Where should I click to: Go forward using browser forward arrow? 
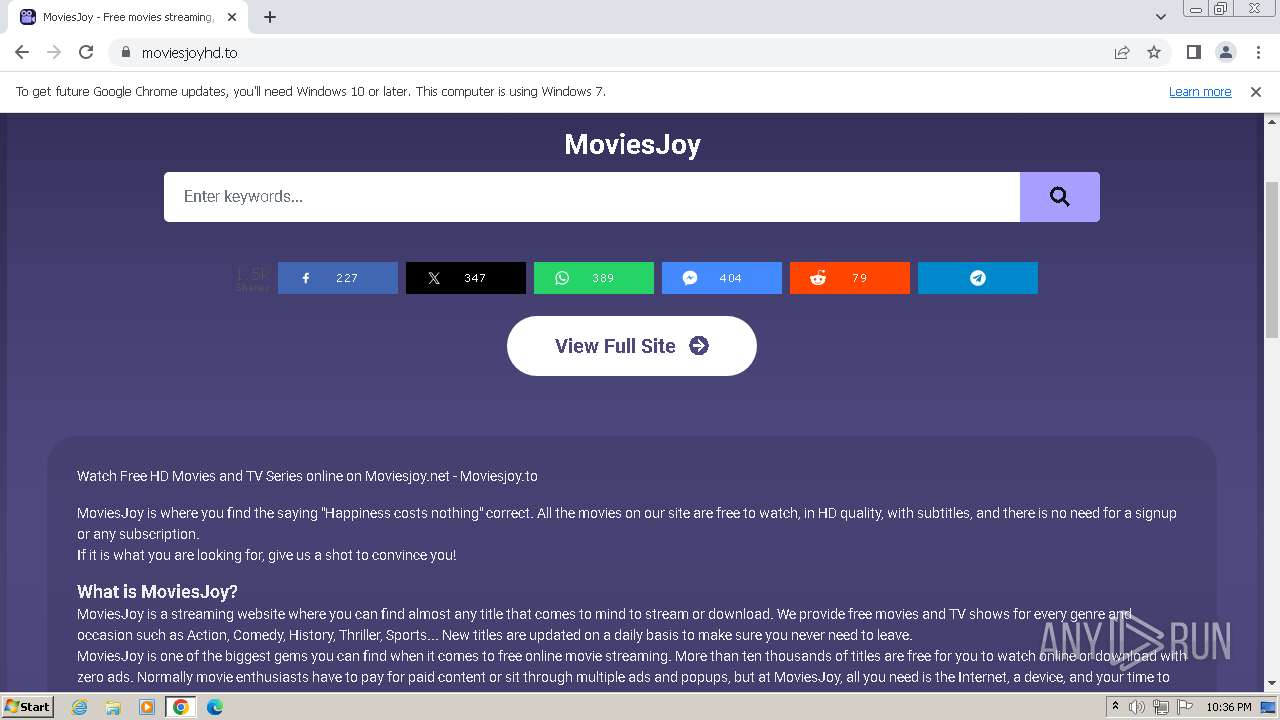pyautogui.click(x=54, y=52)
